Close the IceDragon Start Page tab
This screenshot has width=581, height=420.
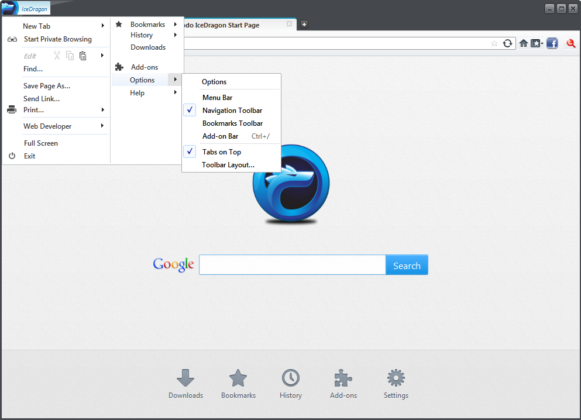[289, 24]
